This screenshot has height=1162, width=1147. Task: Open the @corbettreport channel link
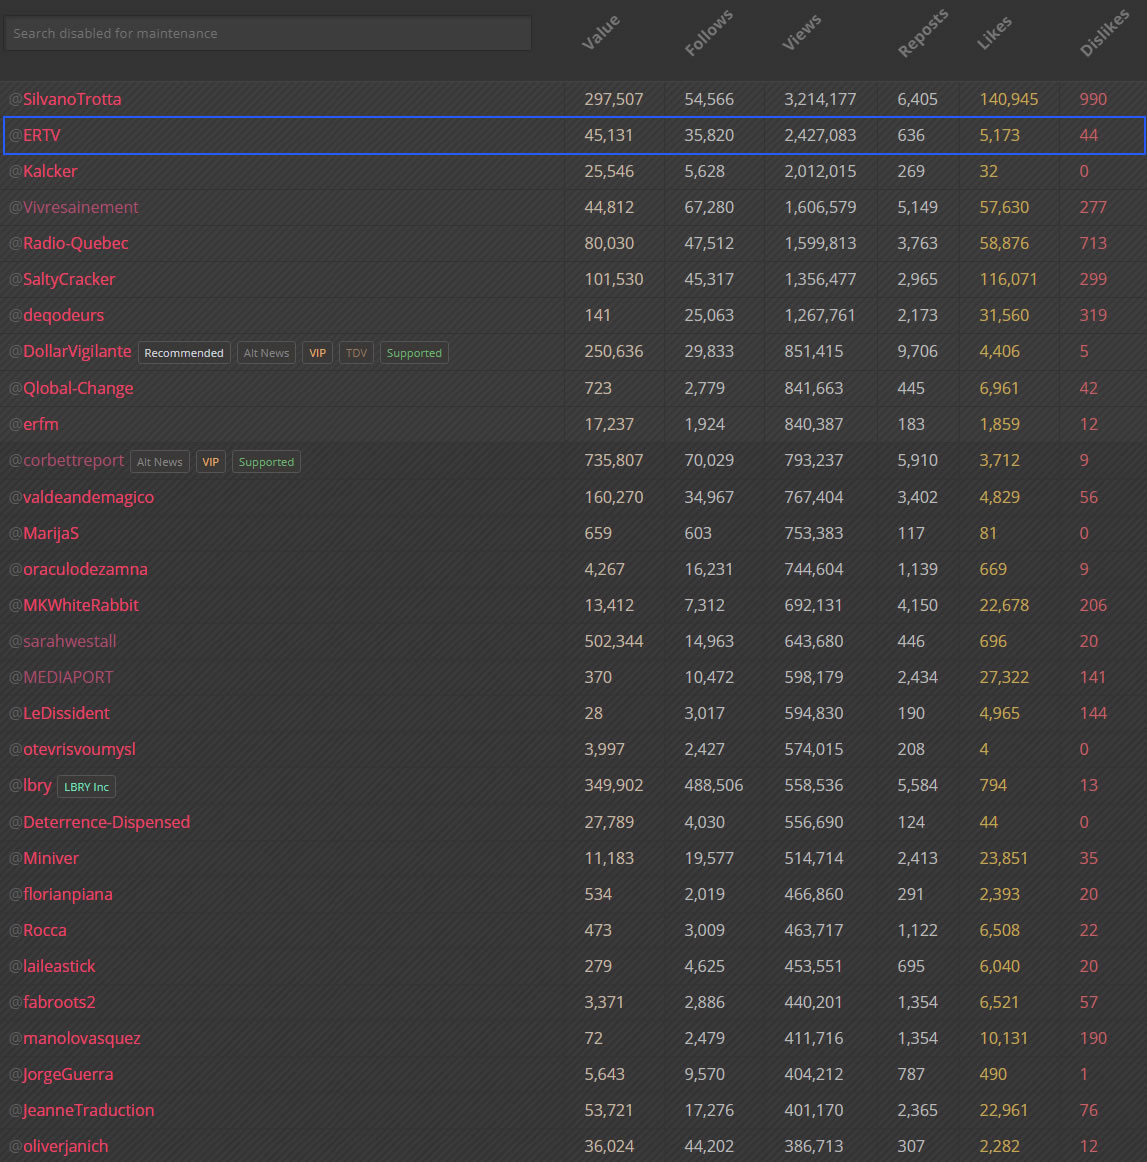point(67,460)
